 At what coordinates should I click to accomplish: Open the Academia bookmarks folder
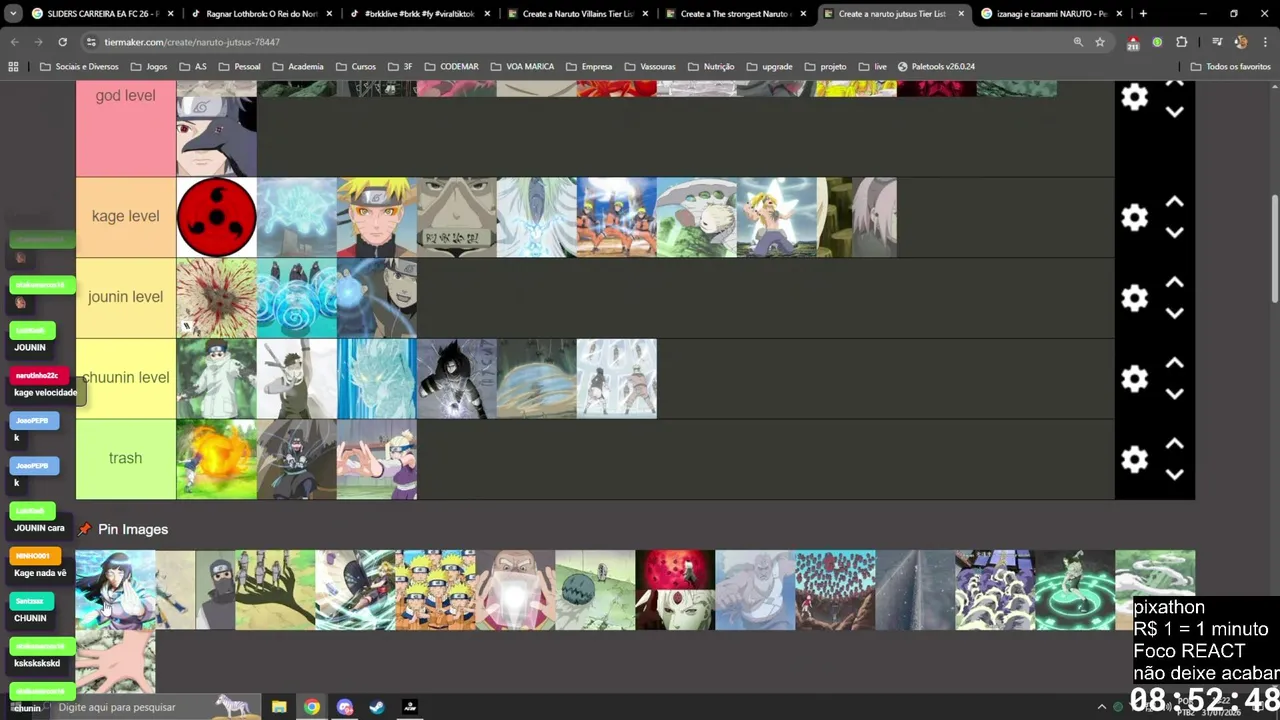coord(297,66)
